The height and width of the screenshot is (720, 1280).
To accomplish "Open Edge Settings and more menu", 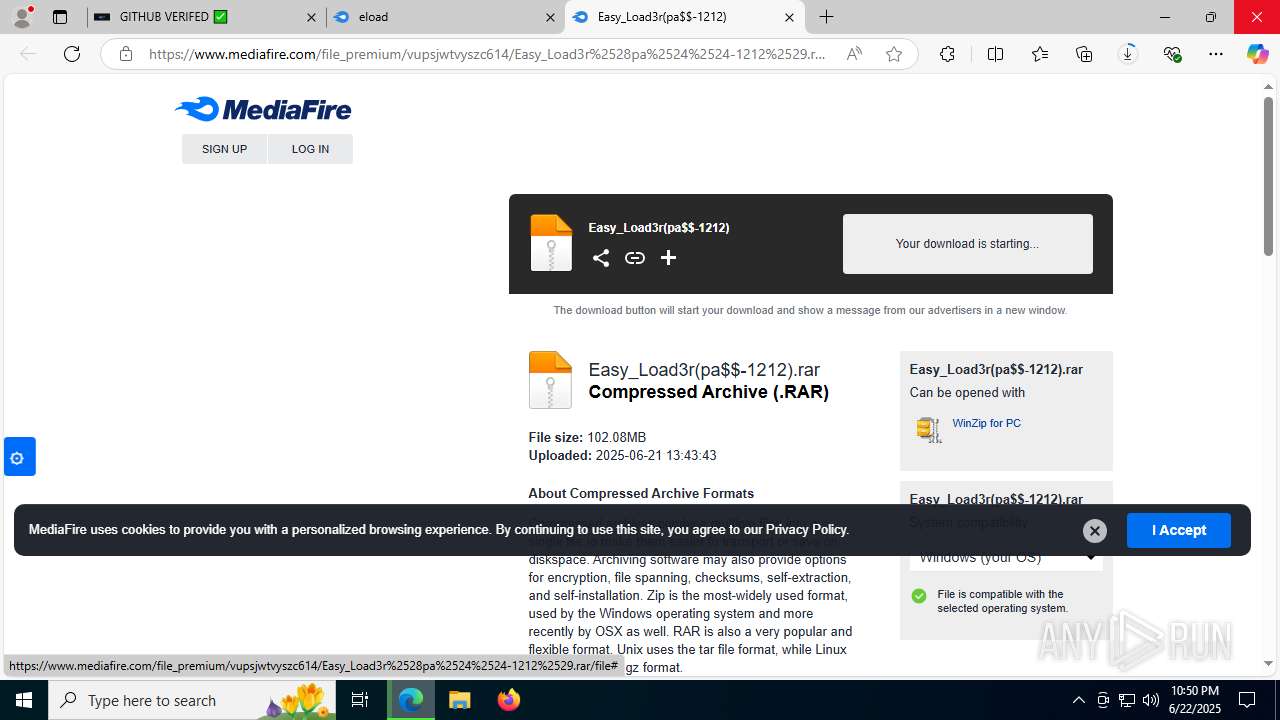I will tap(1216, 54).
